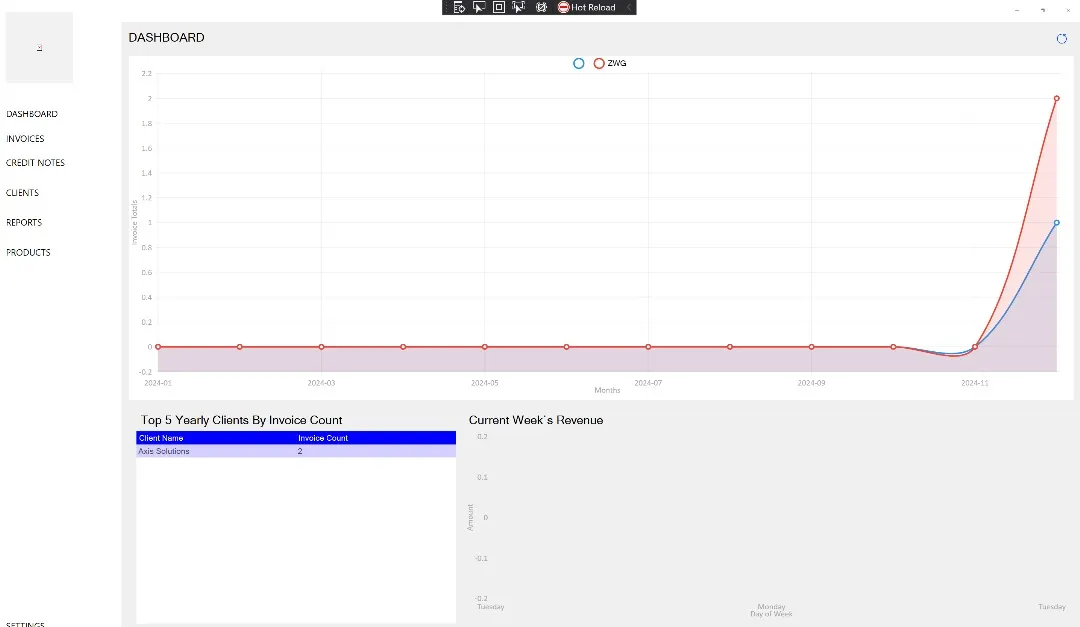Viewport: 1080px width, 627px height.
Task: Click the 'Current Week`s Revenue' heading
Action: pyautogui.click(x=536, y=420)
